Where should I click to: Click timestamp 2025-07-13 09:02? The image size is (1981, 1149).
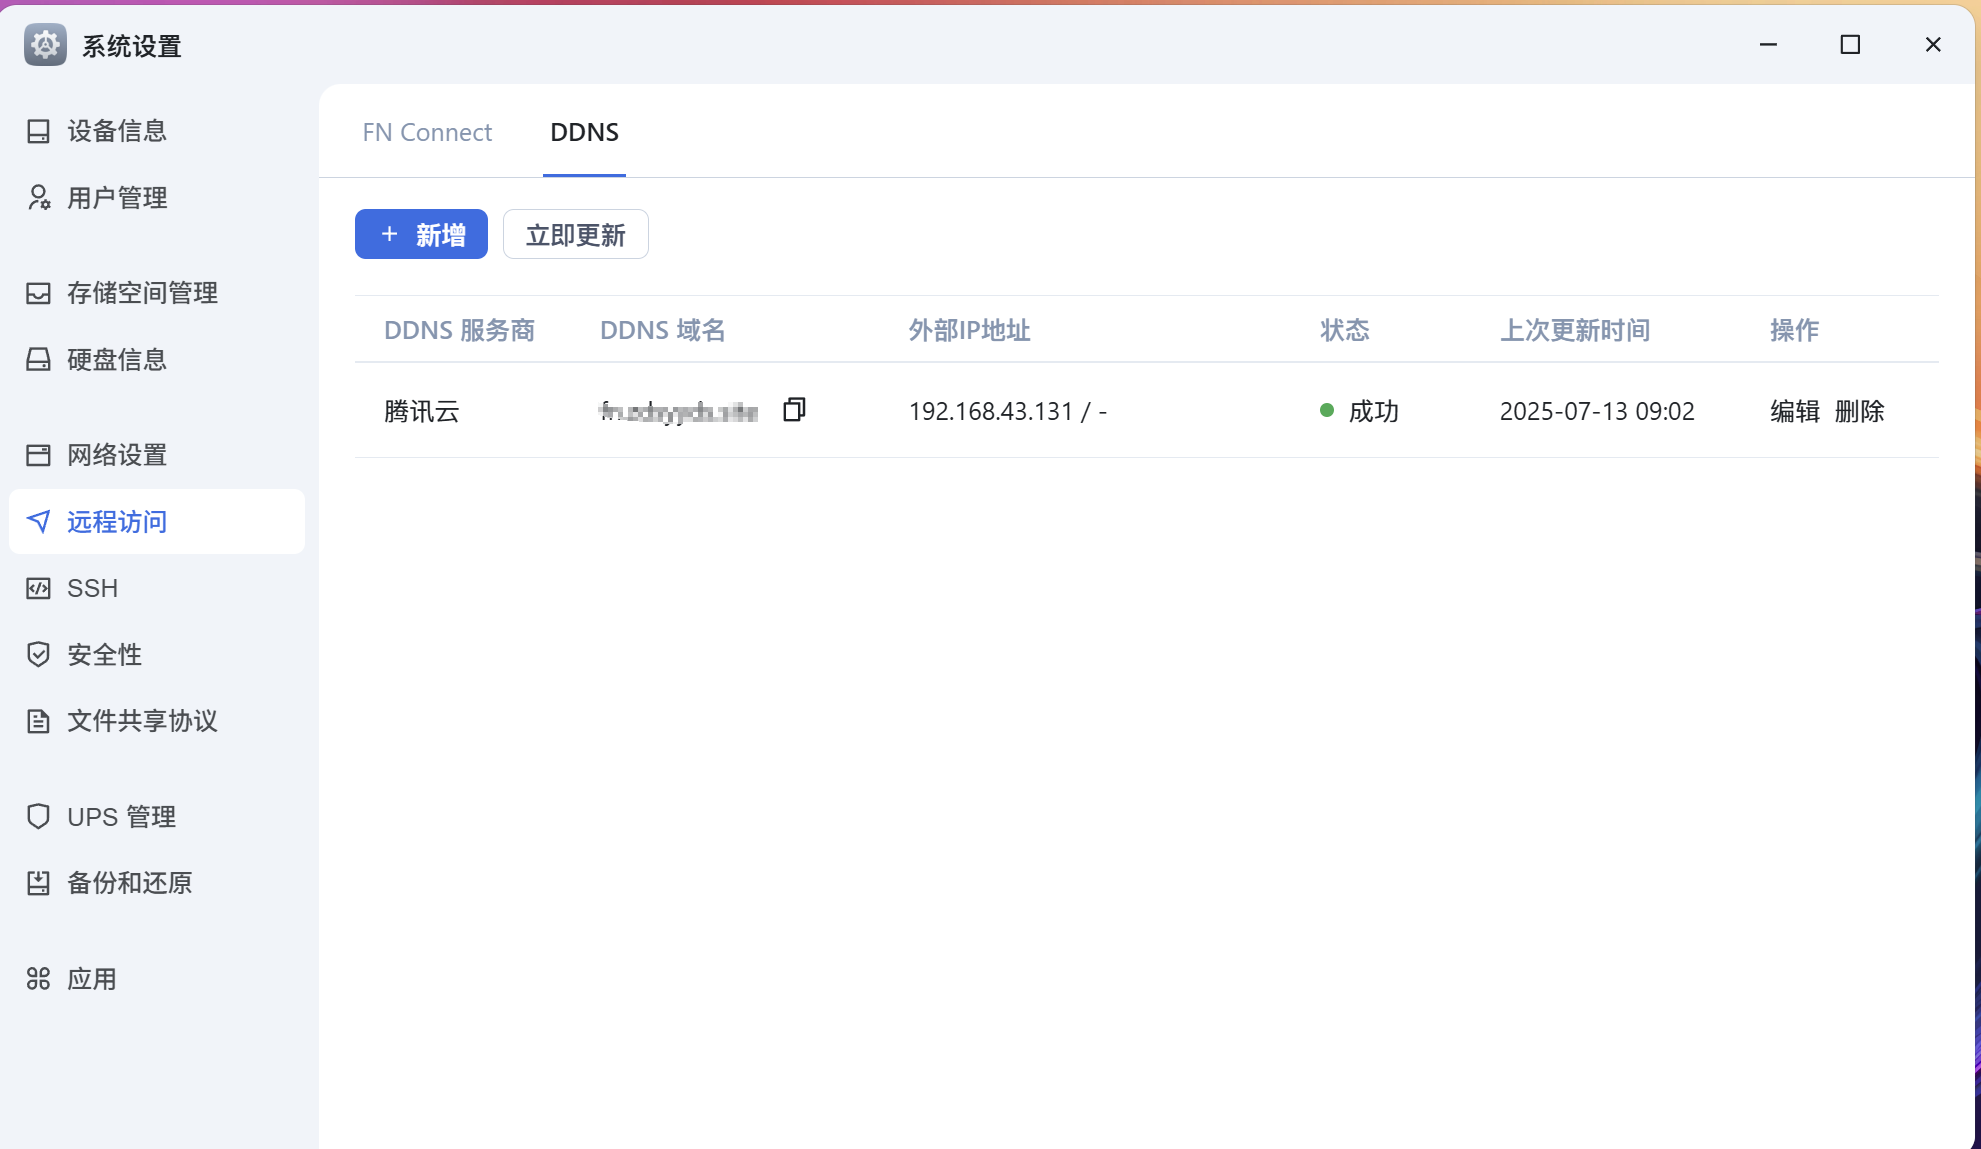[1597, 411]
